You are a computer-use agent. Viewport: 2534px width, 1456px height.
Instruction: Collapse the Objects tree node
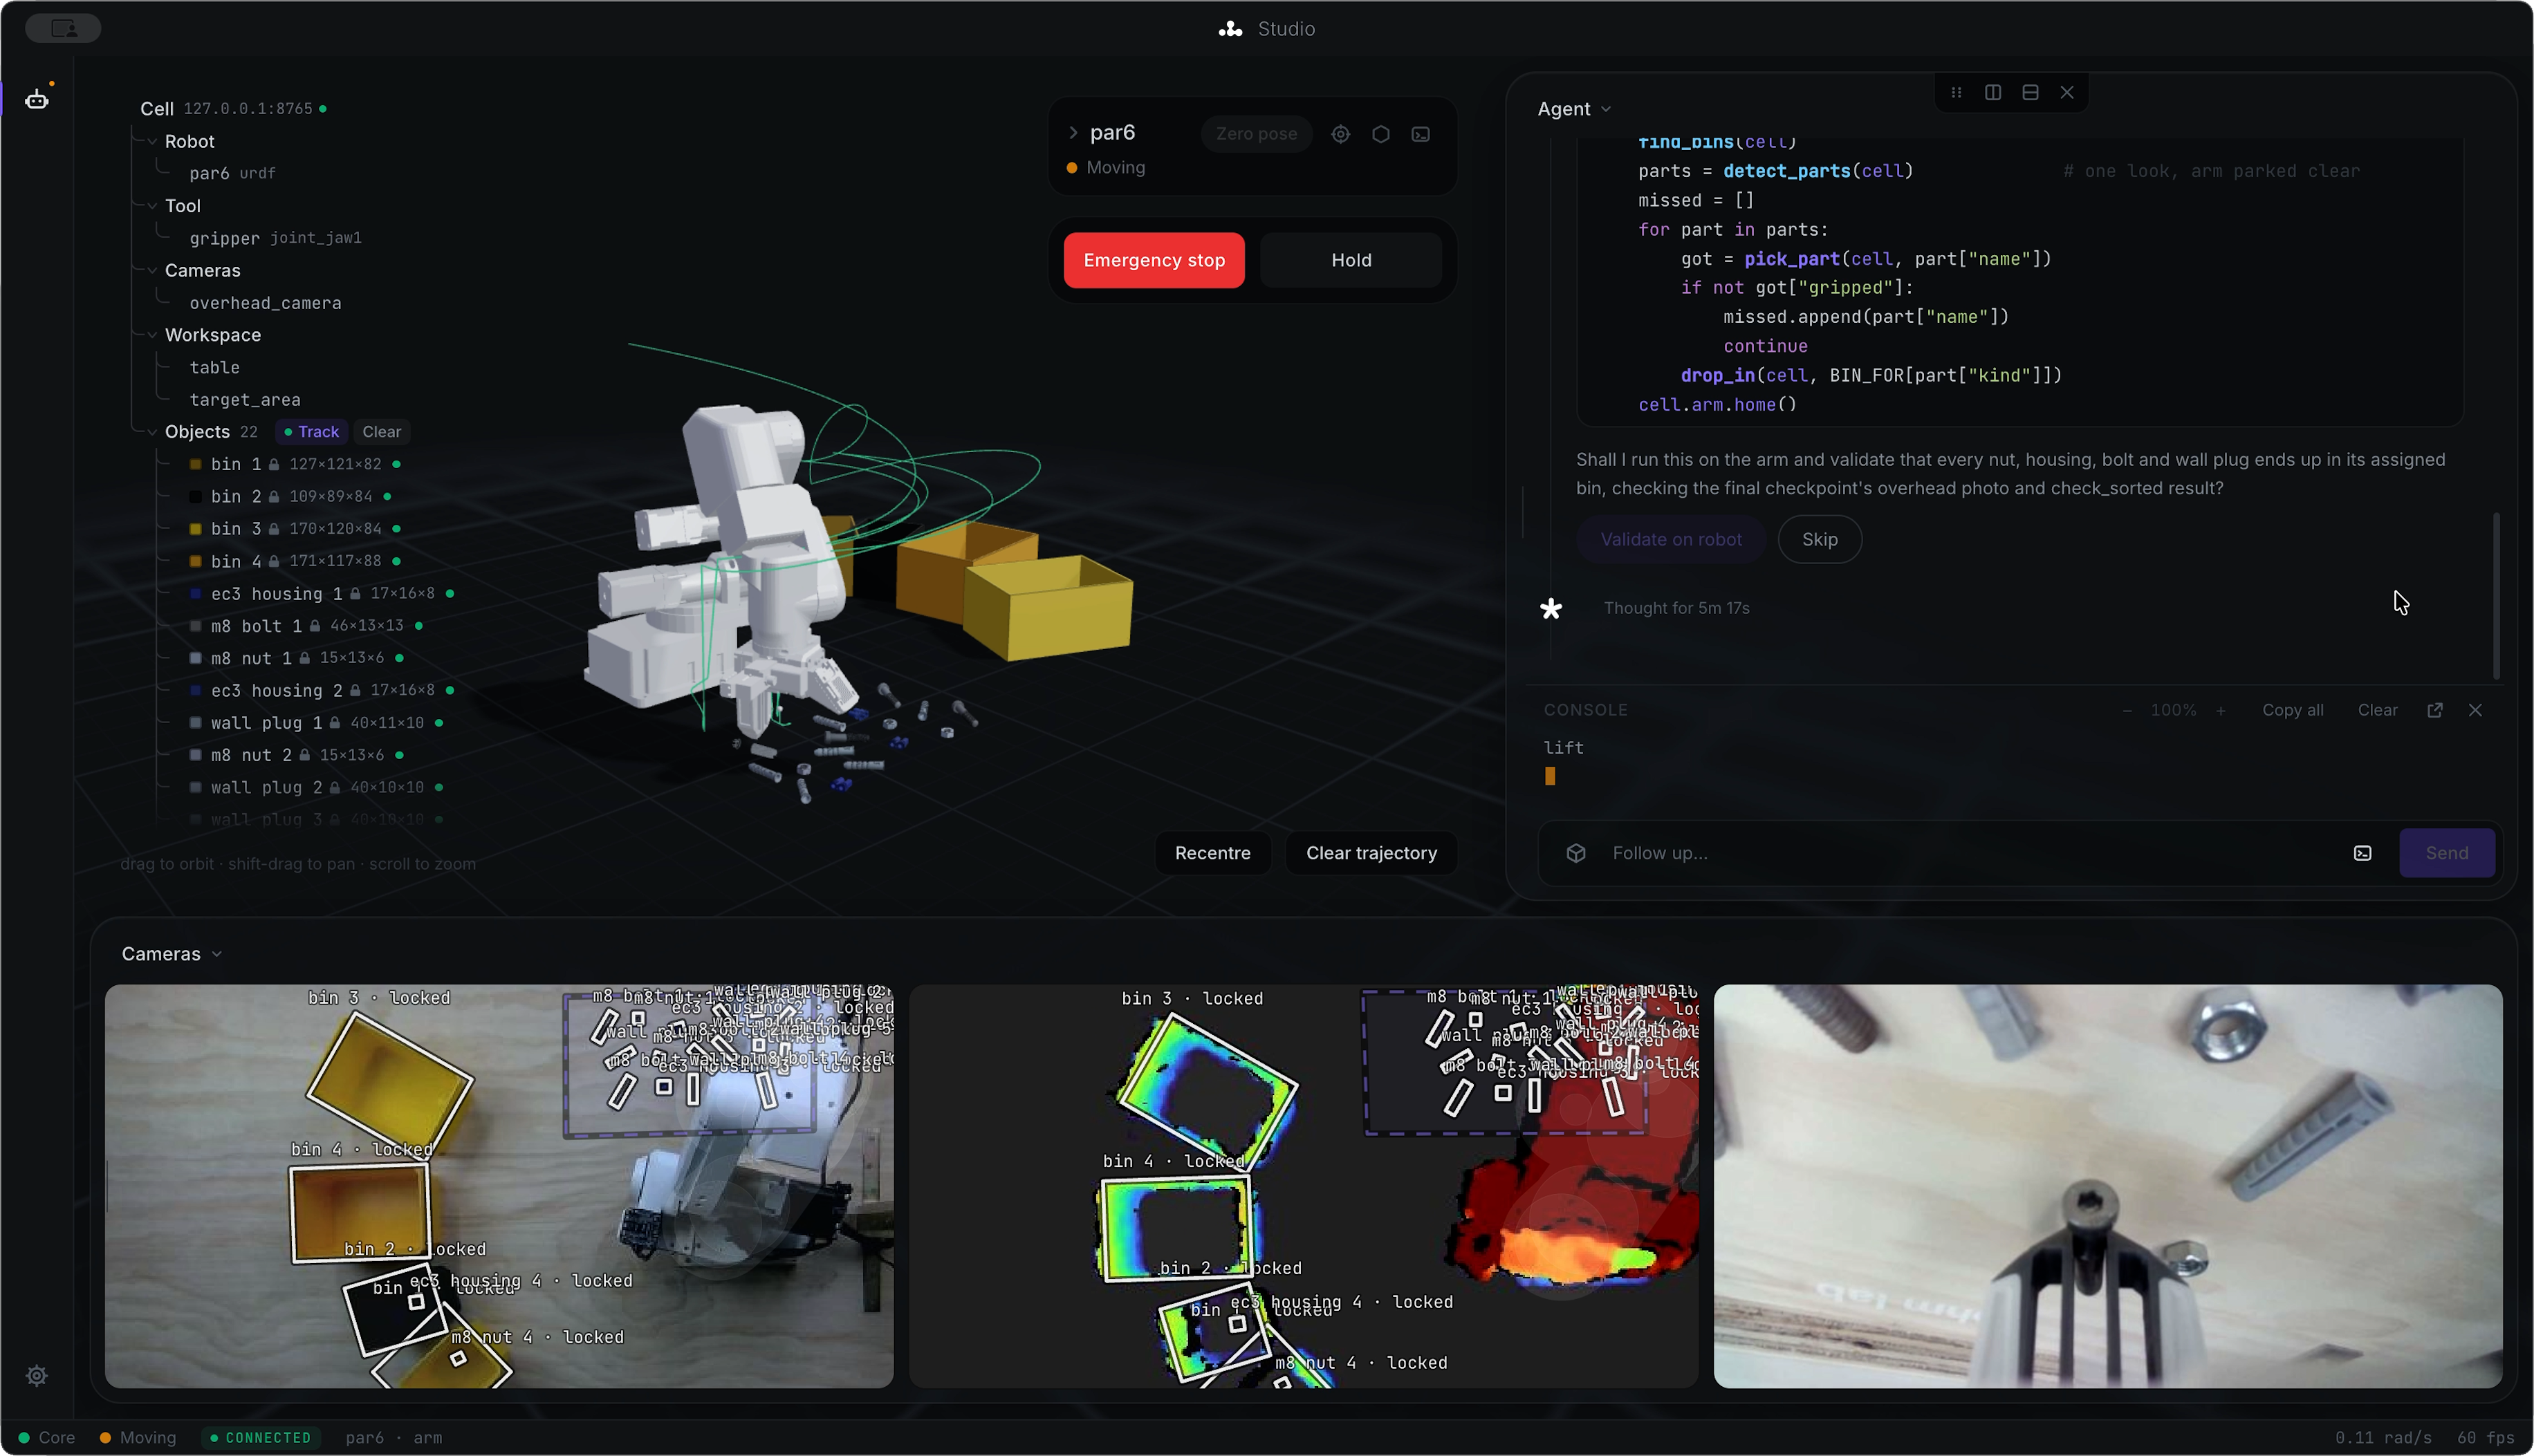(x=152, y=432)
